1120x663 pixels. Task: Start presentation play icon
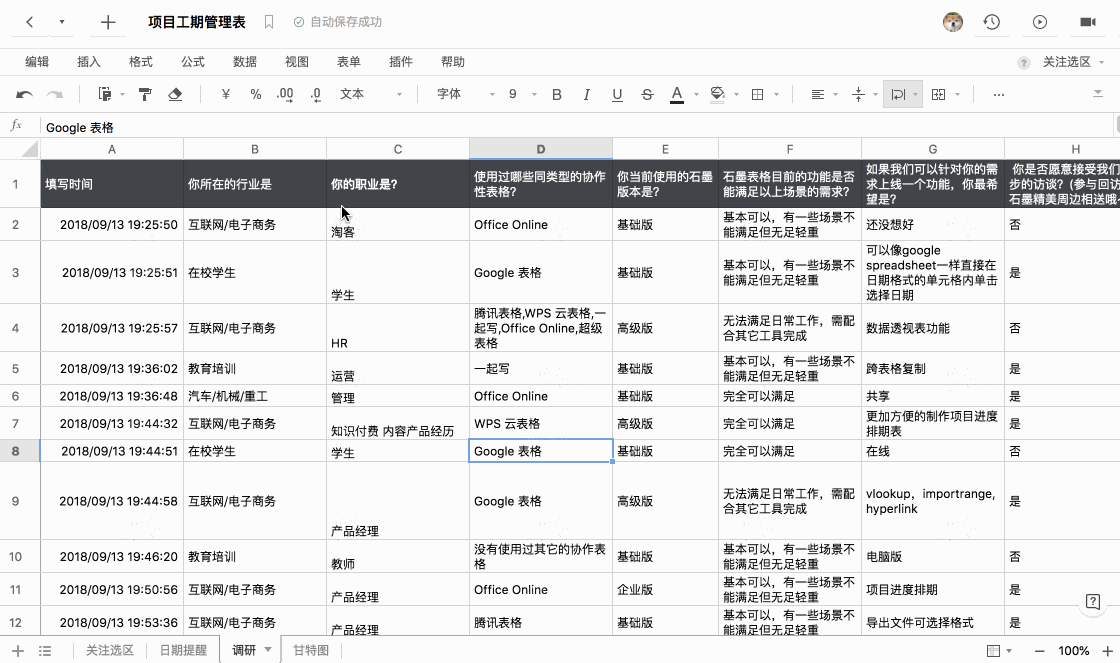[x=1040, y=22]
